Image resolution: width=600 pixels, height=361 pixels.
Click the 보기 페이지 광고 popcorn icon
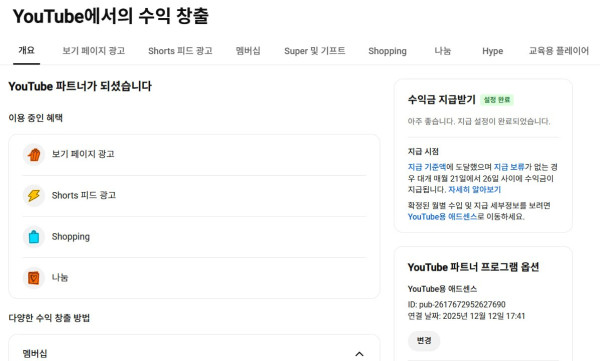click(x=34, y=155)
